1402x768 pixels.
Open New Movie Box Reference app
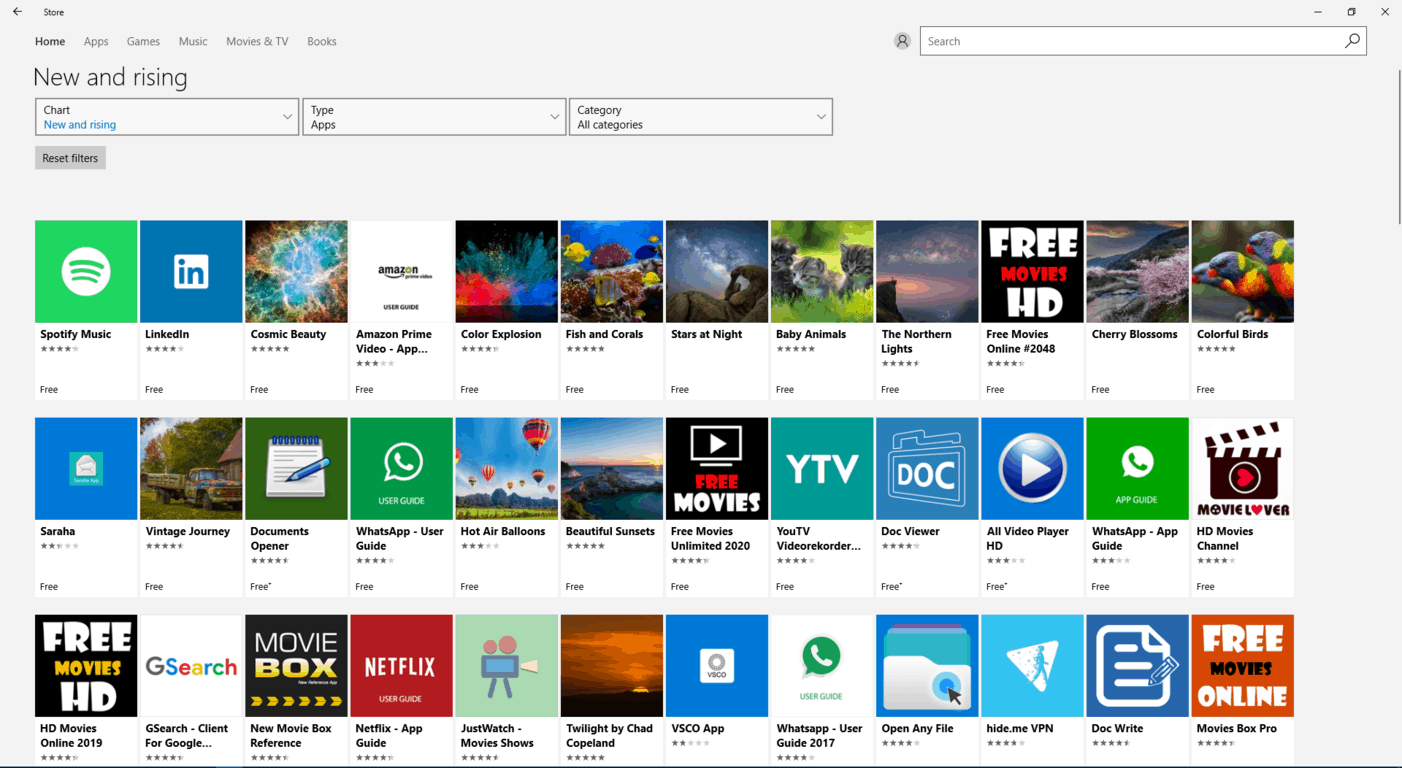click(296, 690)
